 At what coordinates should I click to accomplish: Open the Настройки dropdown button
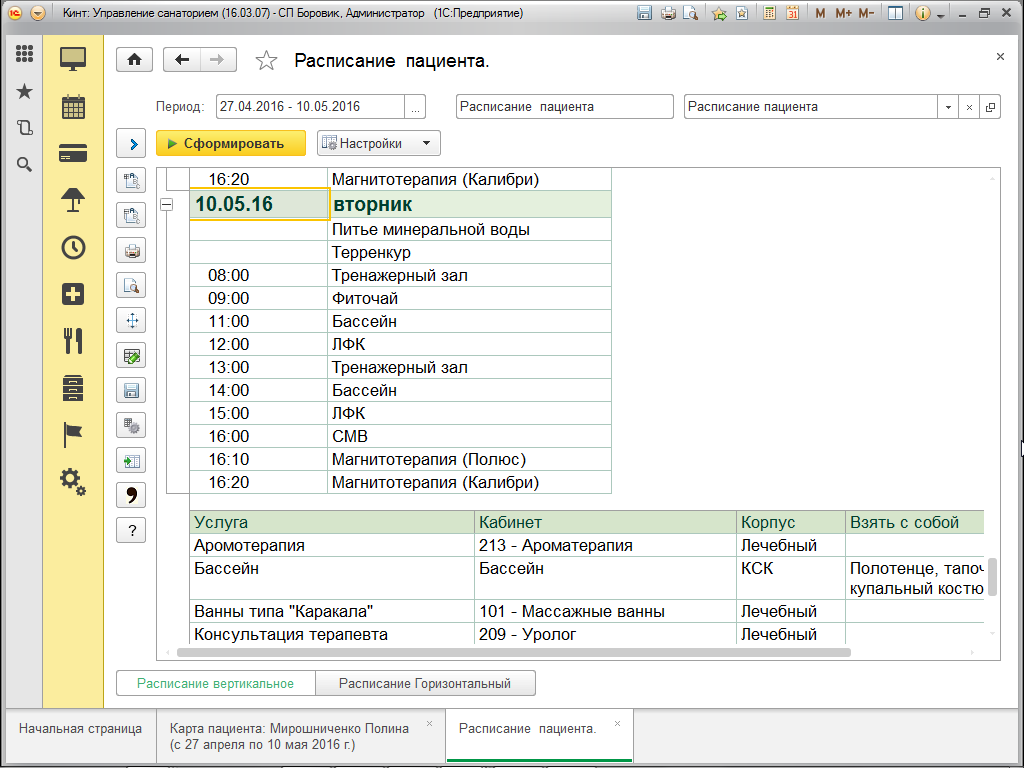tap(379, 144)
